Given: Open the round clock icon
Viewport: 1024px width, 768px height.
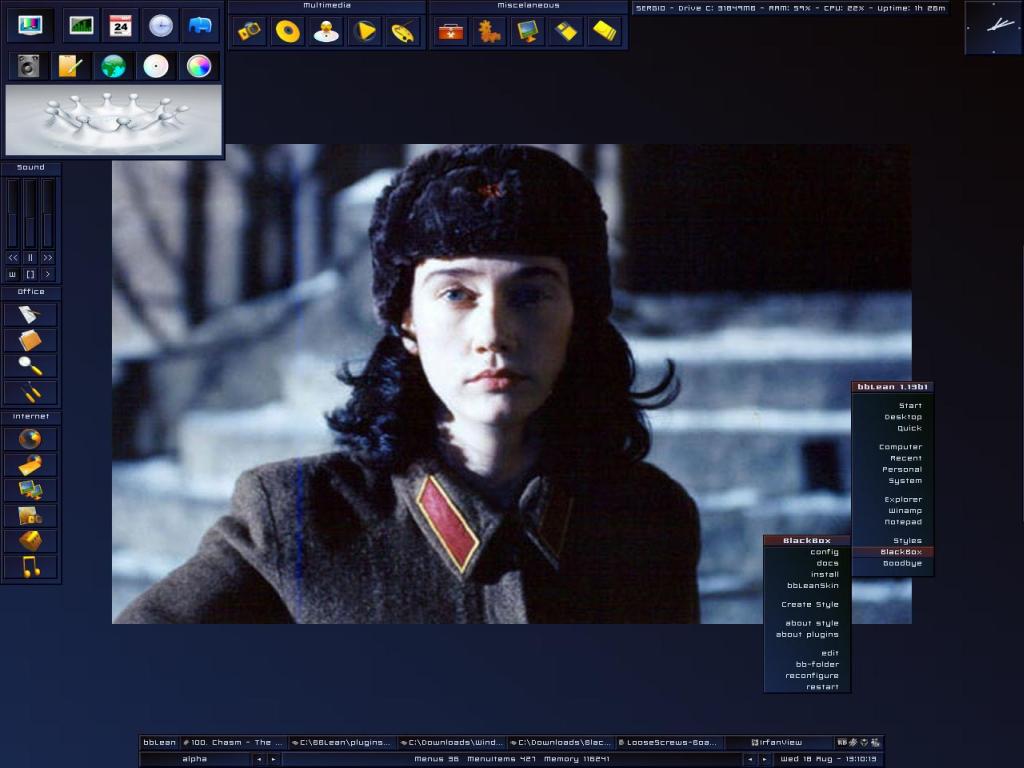Looking at the screenshot, I should 161,25.
